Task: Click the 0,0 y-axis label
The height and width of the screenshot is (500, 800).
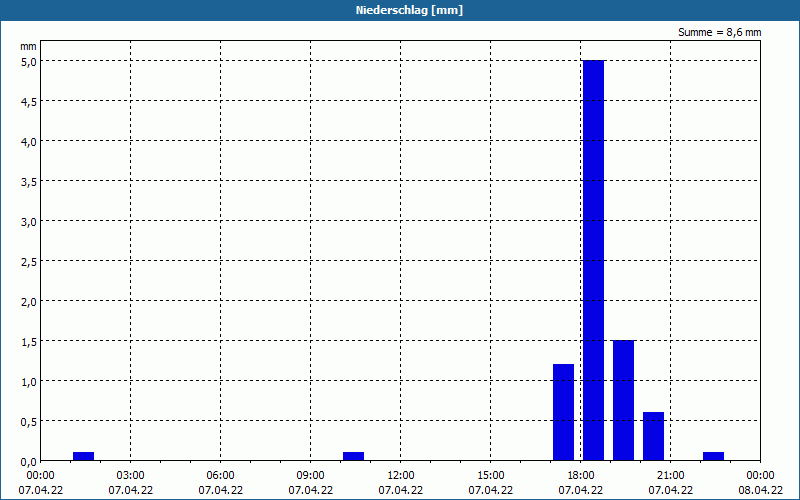Action: pyautogui.click(x=29, y=462)
